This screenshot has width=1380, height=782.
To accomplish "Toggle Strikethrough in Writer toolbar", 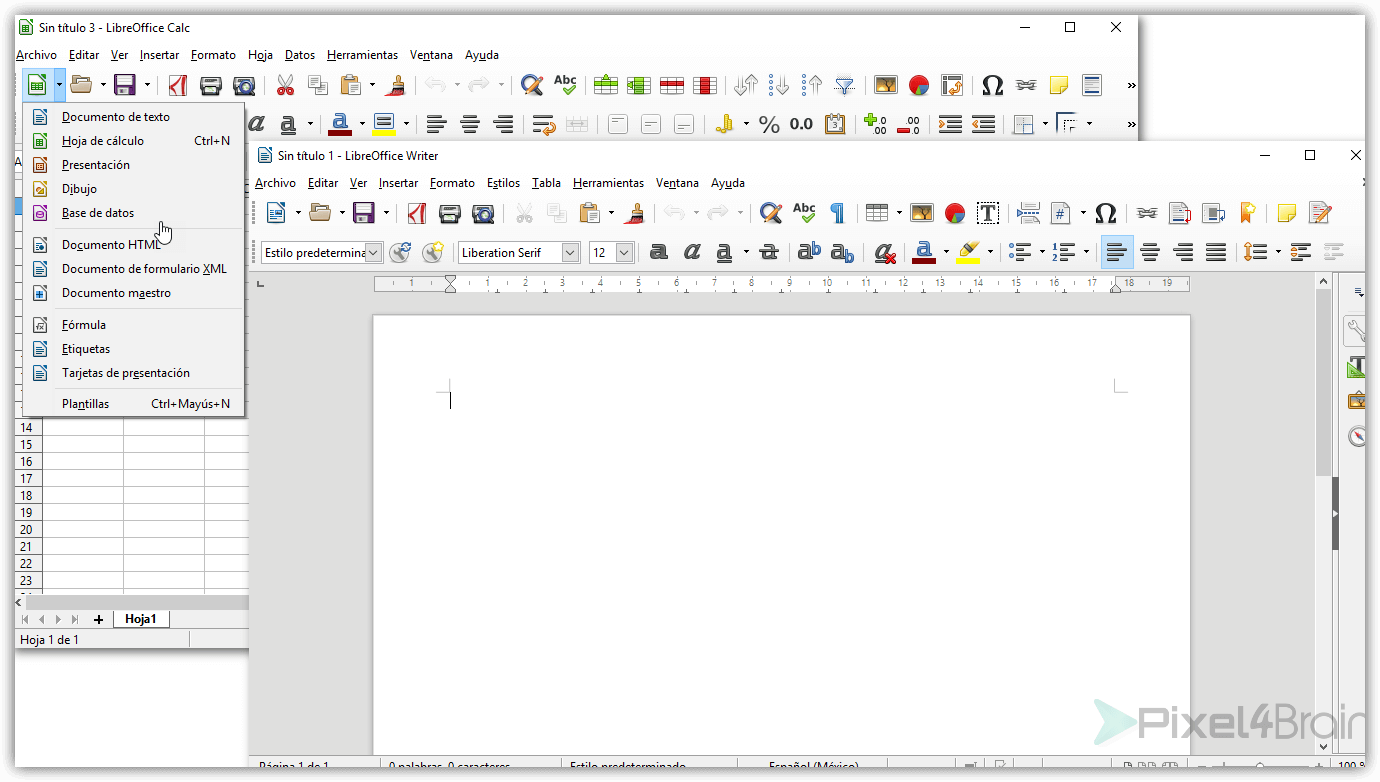I will 769,253.
